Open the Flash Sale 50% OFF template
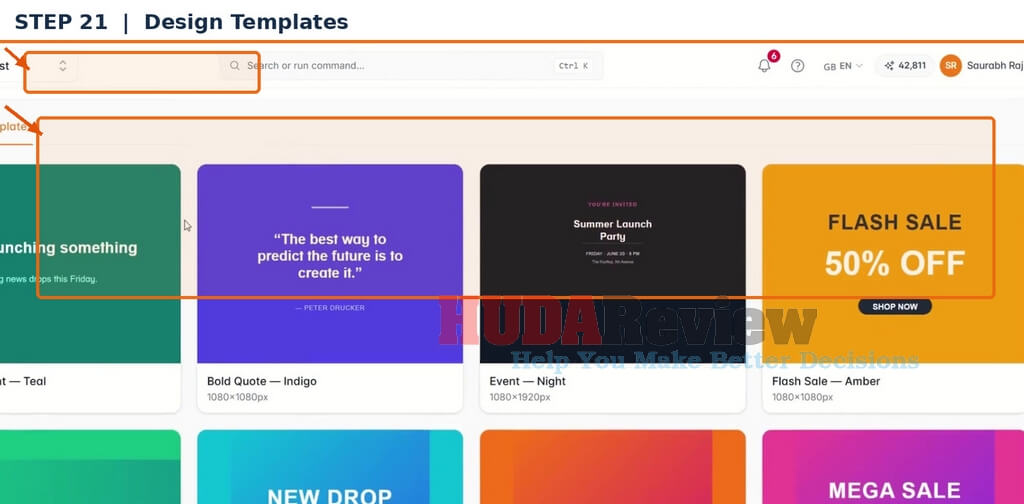 tap(893, 264)
